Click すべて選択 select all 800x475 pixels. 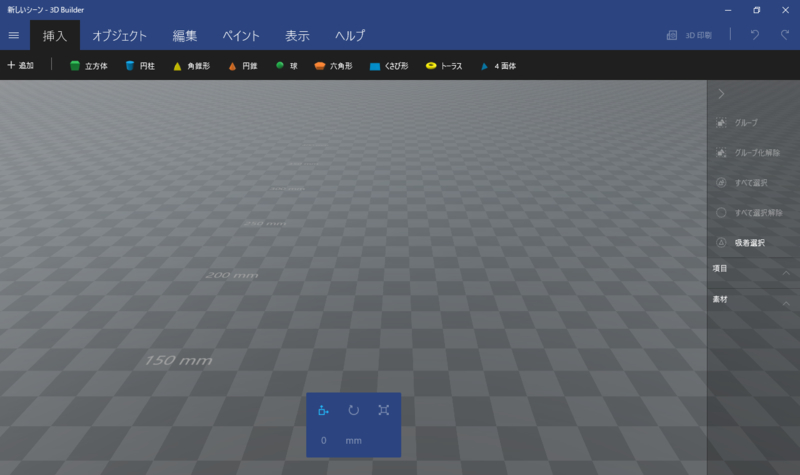coord(742,183)
